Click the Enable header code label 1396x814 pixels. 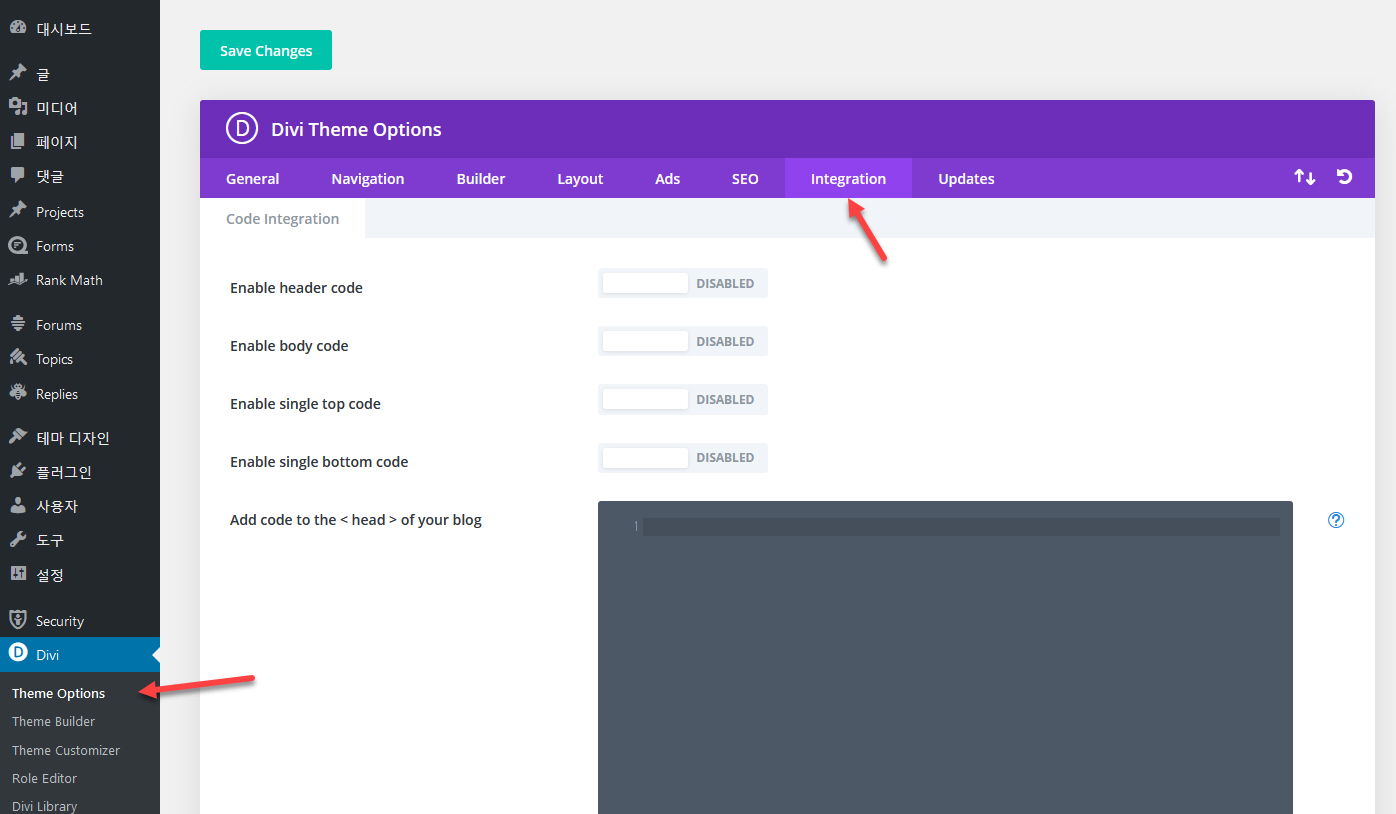click(296, 287)
